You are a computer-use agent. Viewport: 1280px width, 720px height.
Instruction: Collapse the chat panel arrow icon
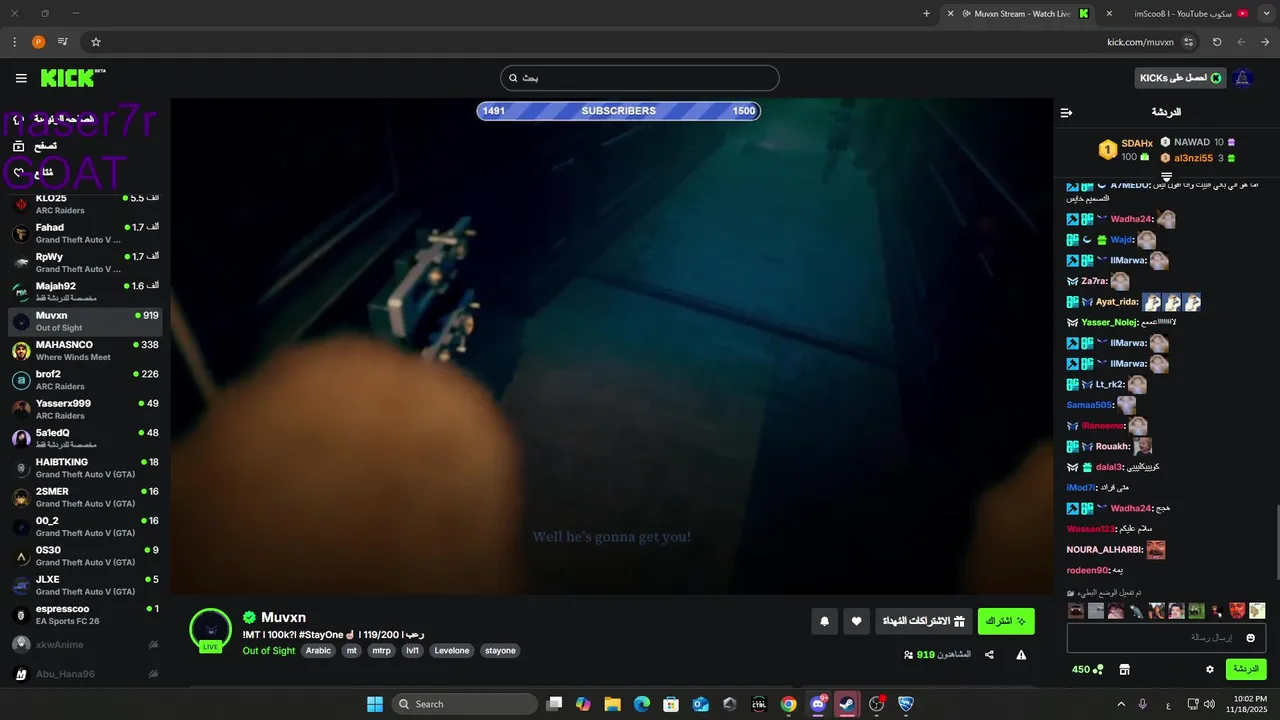click(1066, 112)
